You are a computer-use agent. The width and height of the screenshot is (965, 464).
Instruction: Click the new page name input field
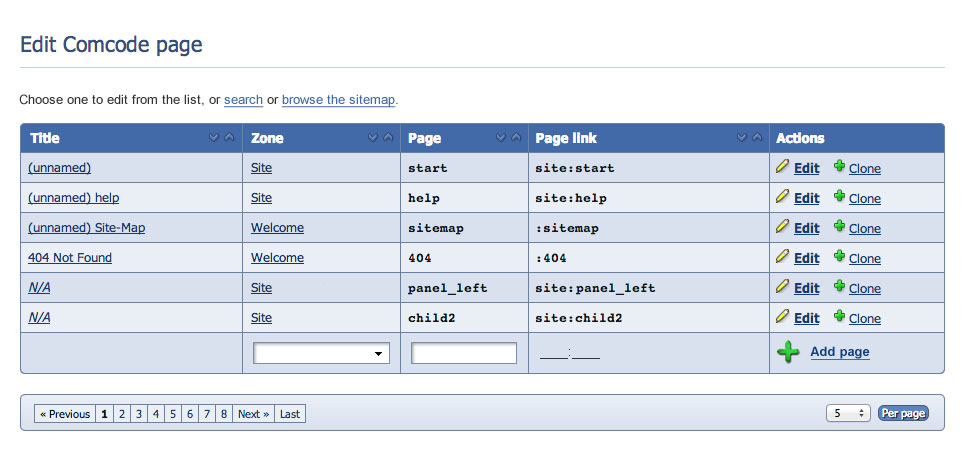[x=464, y=353]
